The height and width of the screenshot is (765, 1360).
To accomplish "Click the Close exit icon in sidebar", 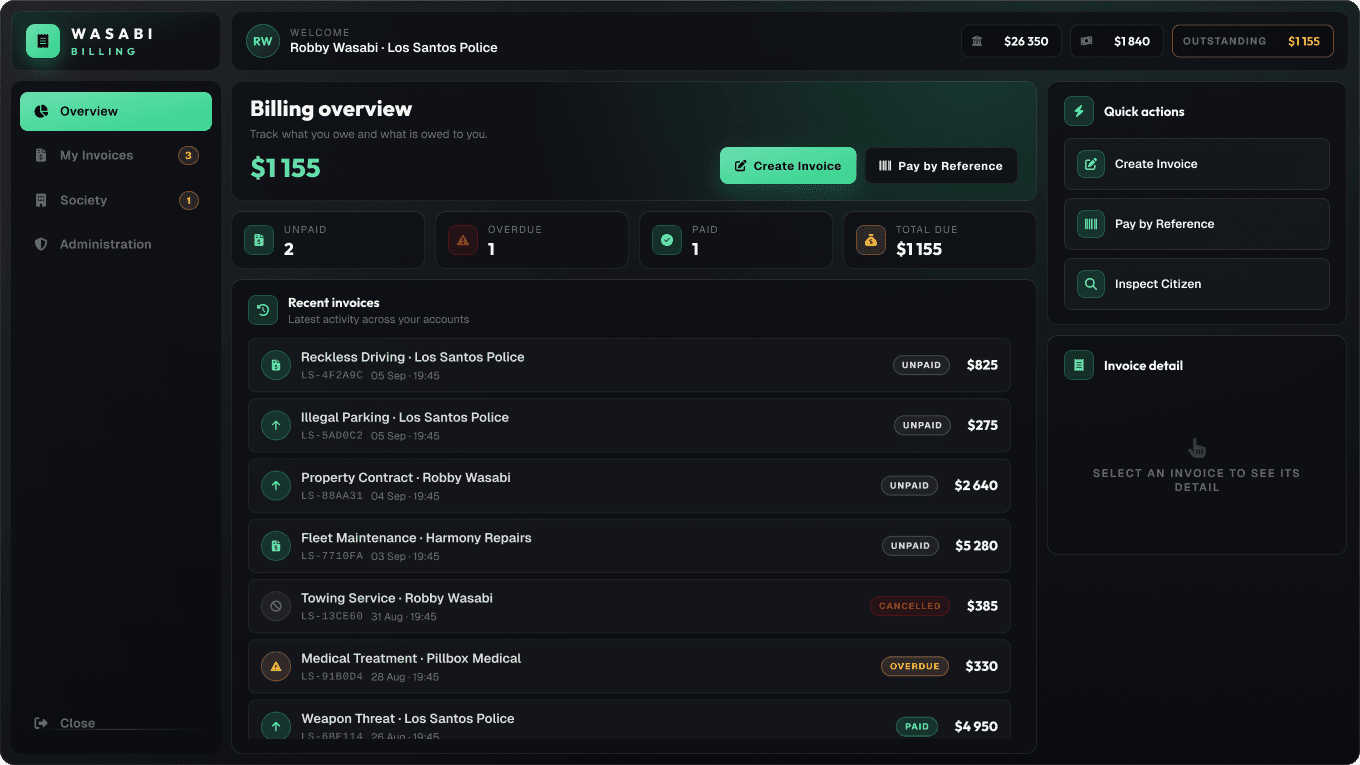I will [41, 723].
